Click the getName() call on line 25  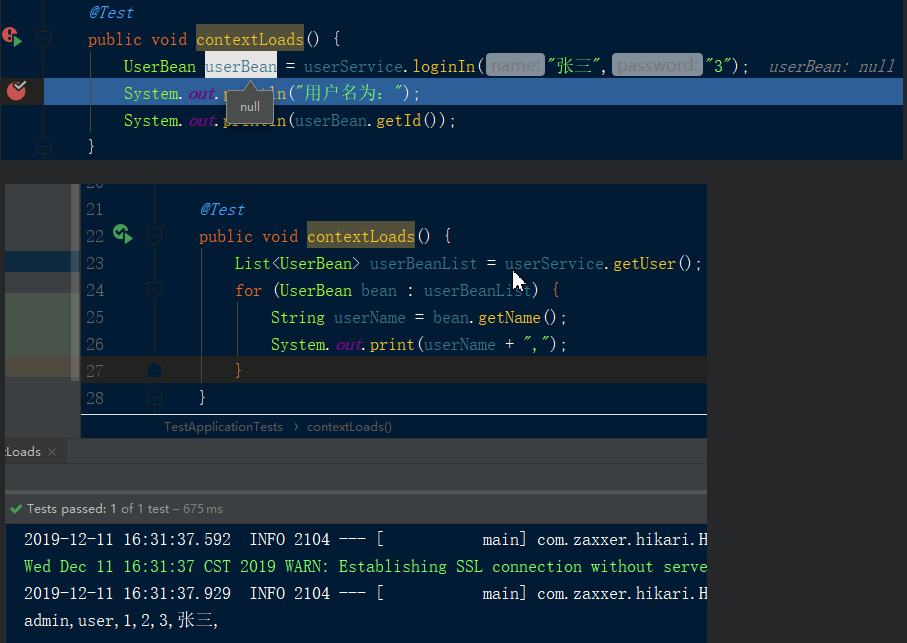[517, 317]
